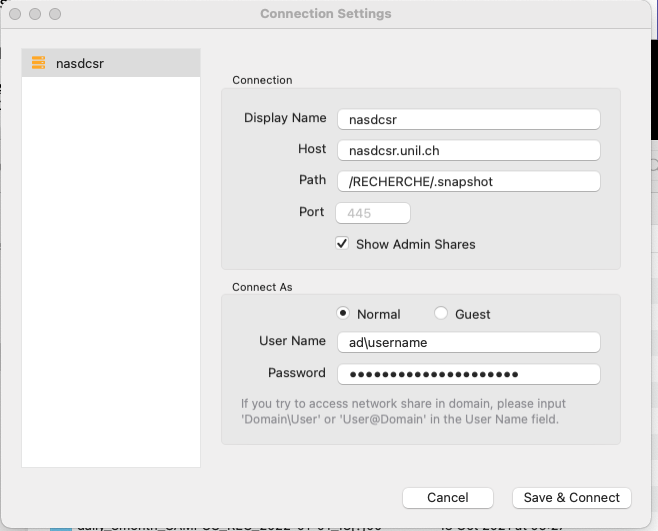Minimize the Connection Settings window
This screenshot has width=658, height=531.
[x=35, y=15]
